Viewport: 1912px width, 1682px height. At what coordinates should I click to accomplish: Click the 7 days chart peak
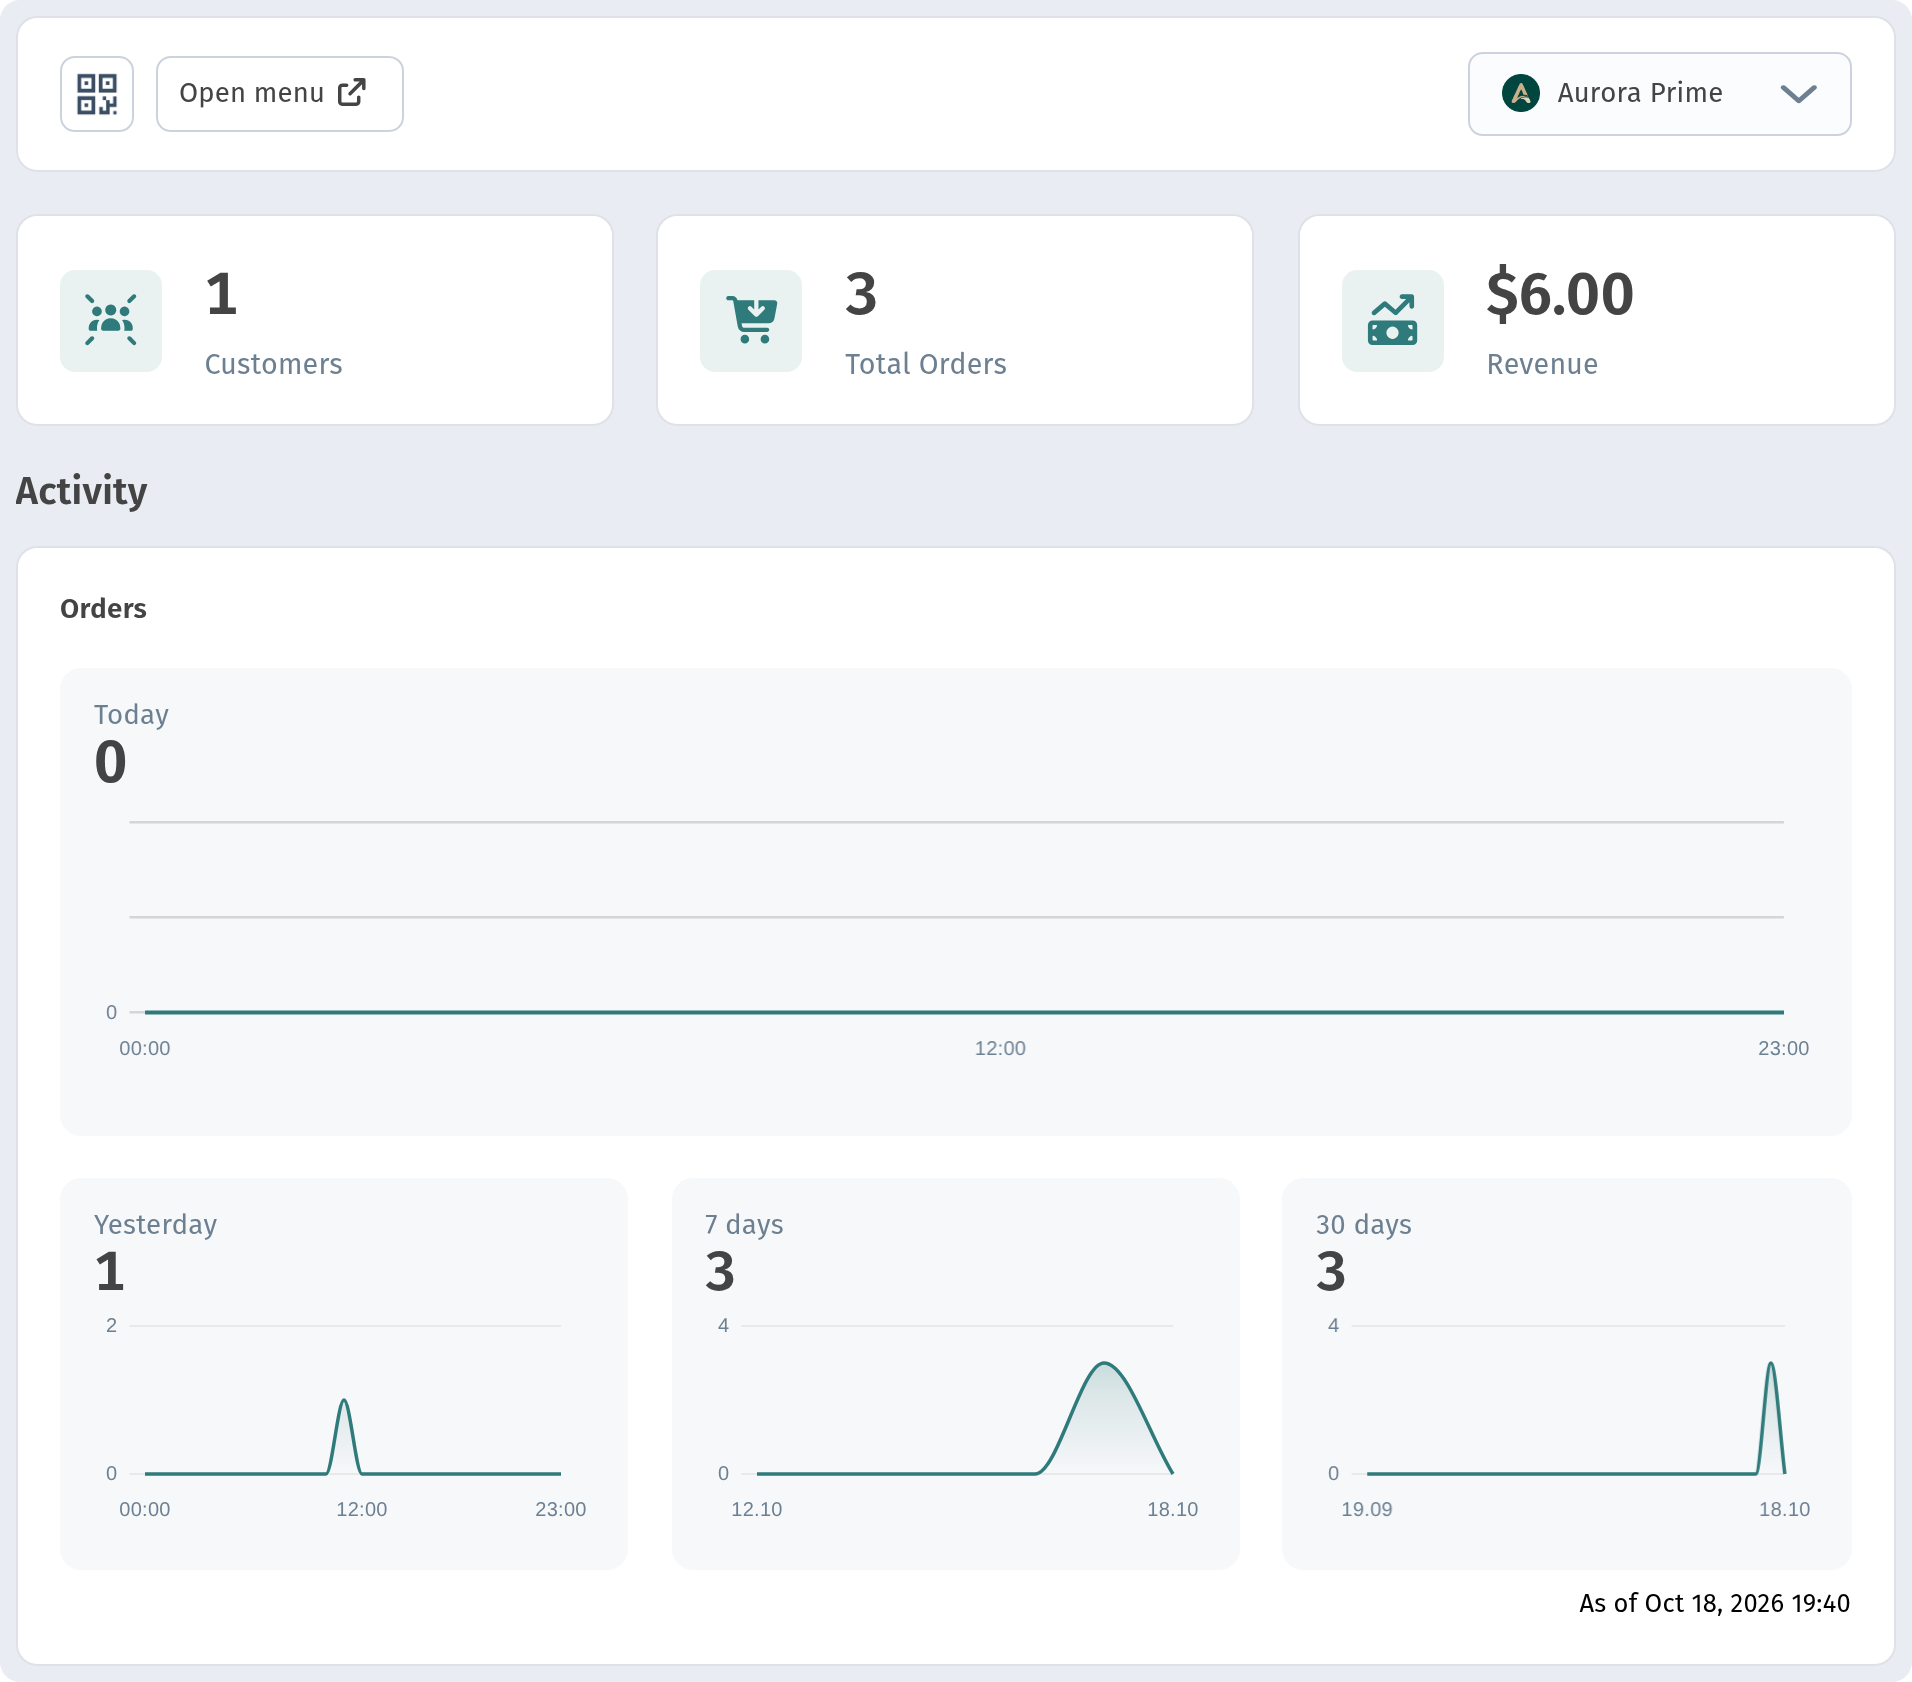click(1104, 1365)
